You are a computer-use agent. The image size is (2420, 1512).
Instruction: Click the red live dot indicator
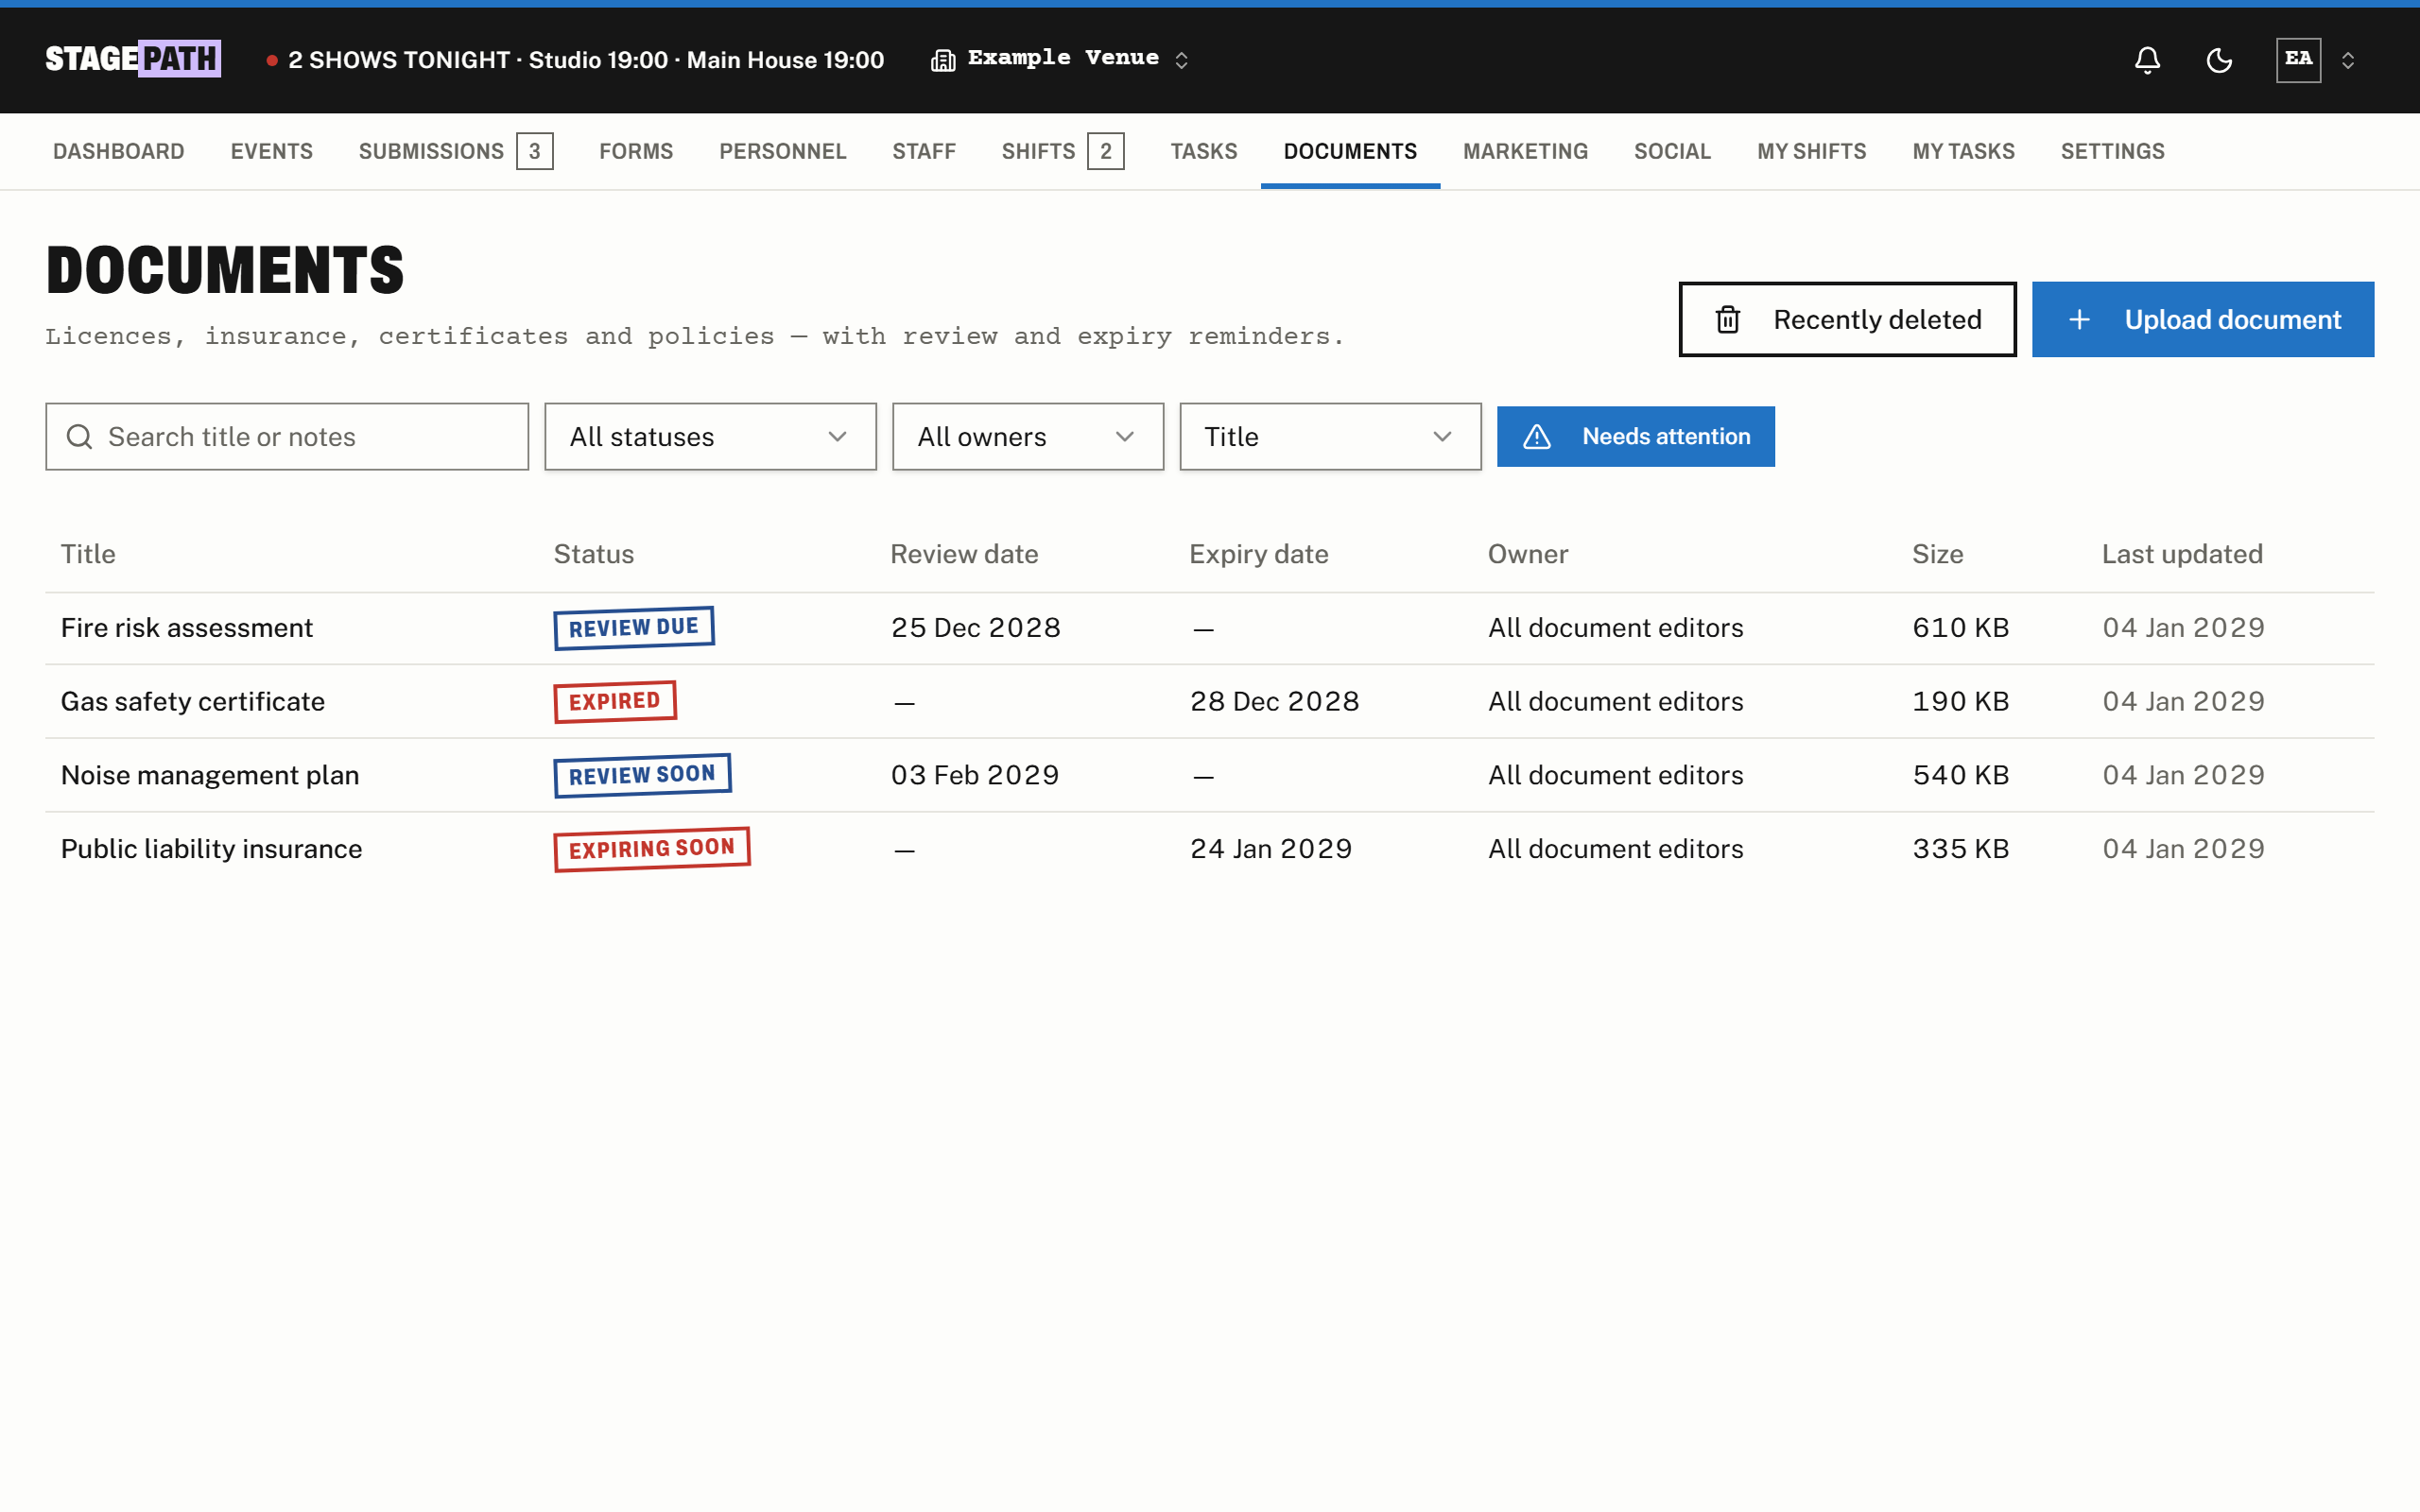pos(271,60)
